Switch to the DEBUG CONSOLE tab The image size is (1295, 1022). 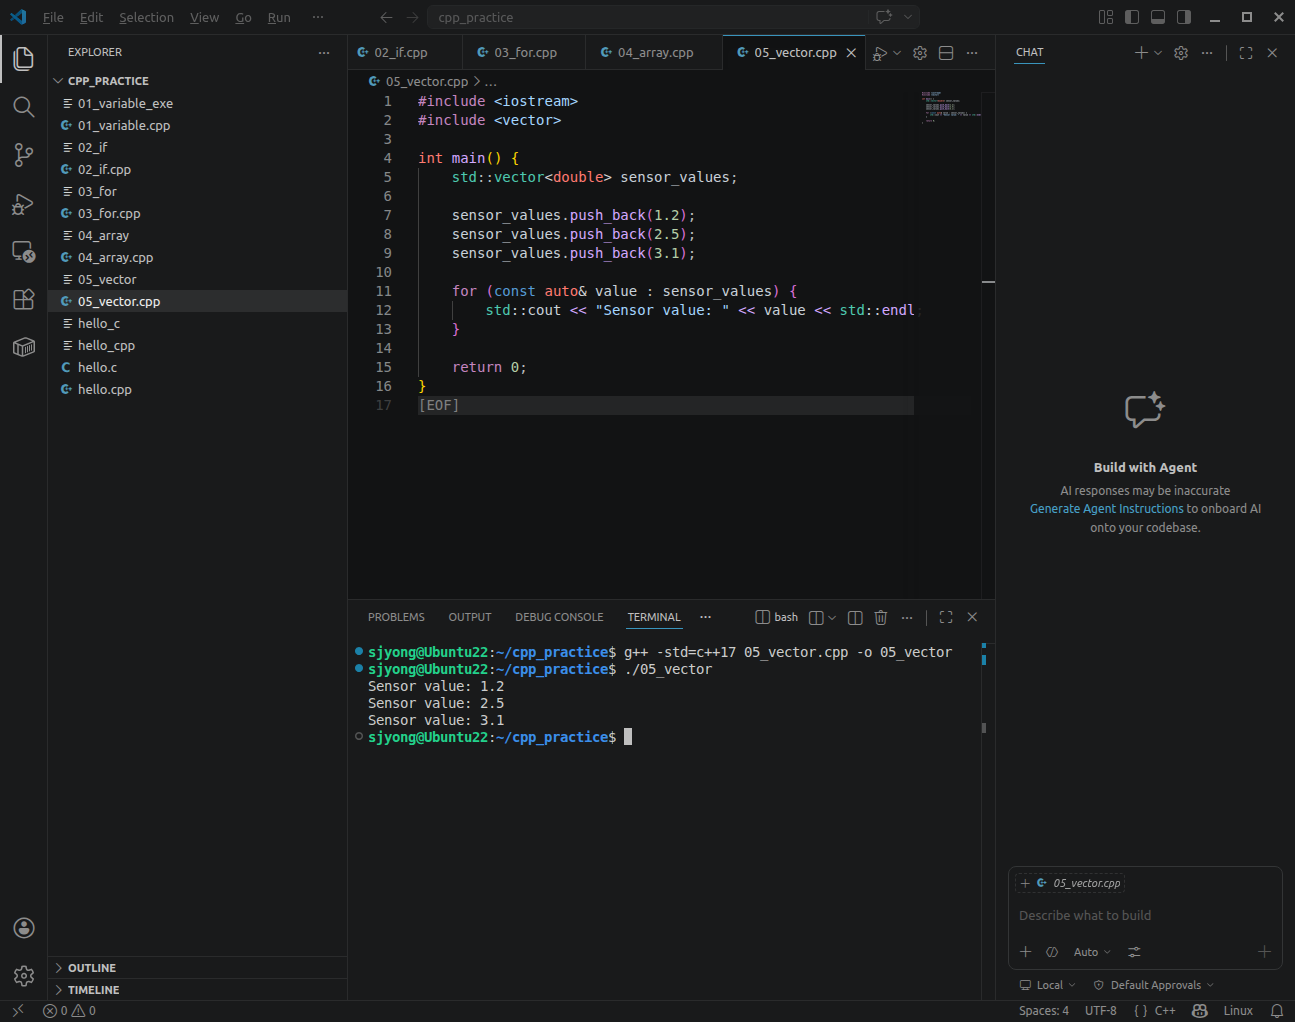[559, 617]
